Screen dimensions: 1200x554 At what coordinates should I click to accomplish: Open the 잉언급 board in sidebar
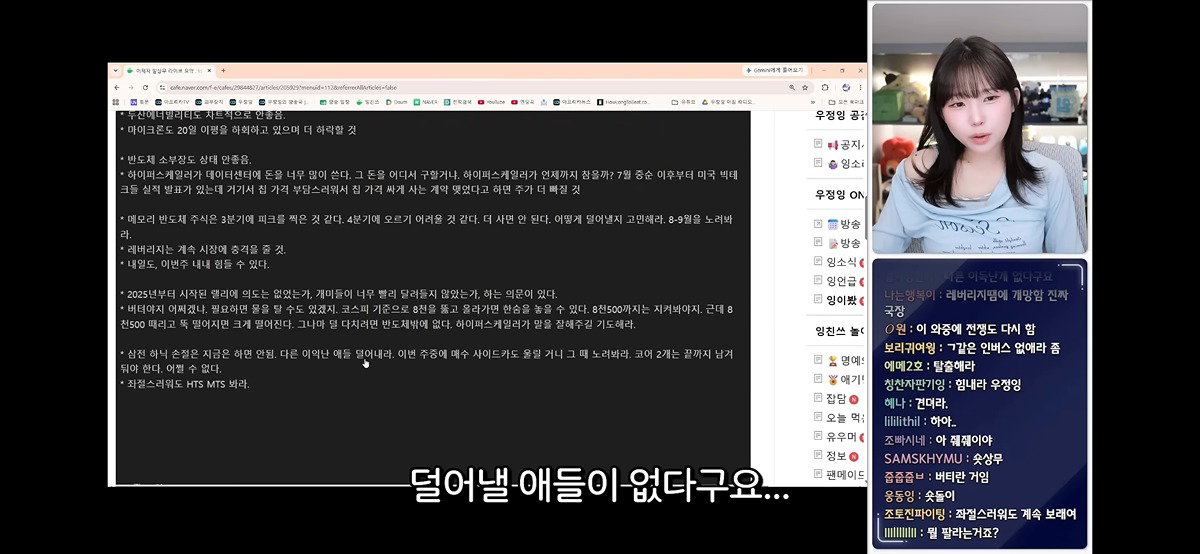click(x=841, y=280)
